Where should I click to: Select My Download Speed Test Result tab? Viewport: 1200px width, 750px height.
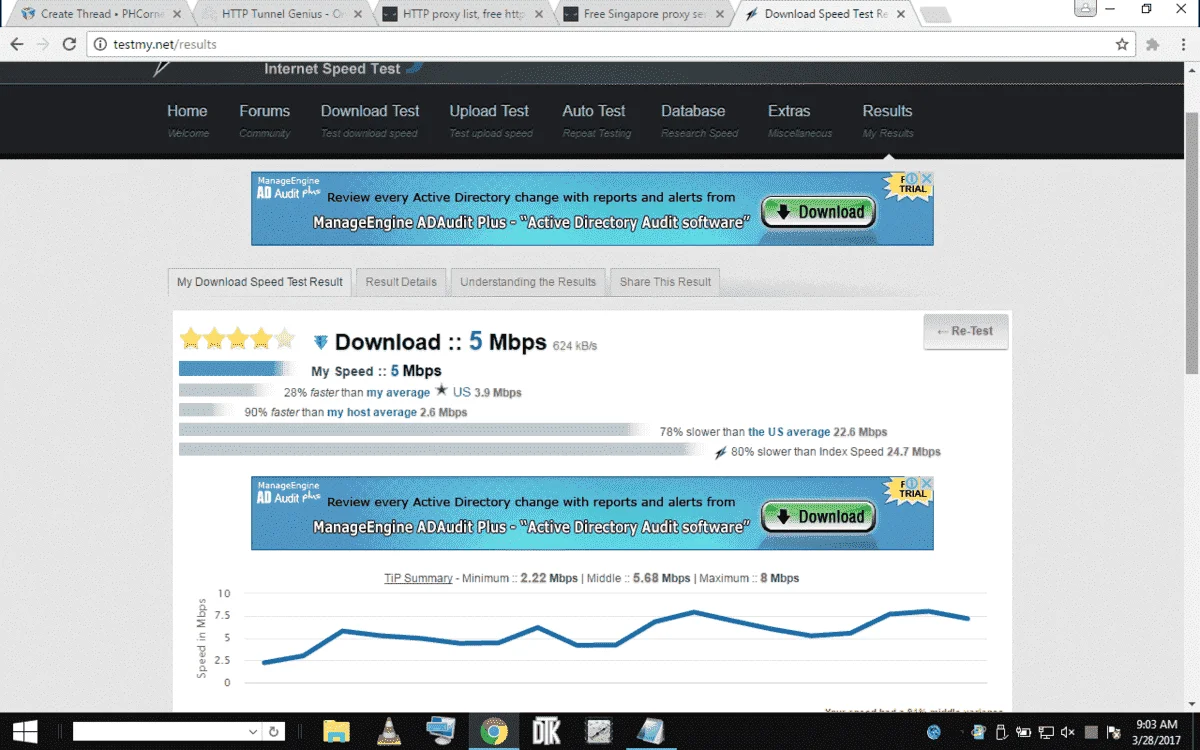pos(260,282)
